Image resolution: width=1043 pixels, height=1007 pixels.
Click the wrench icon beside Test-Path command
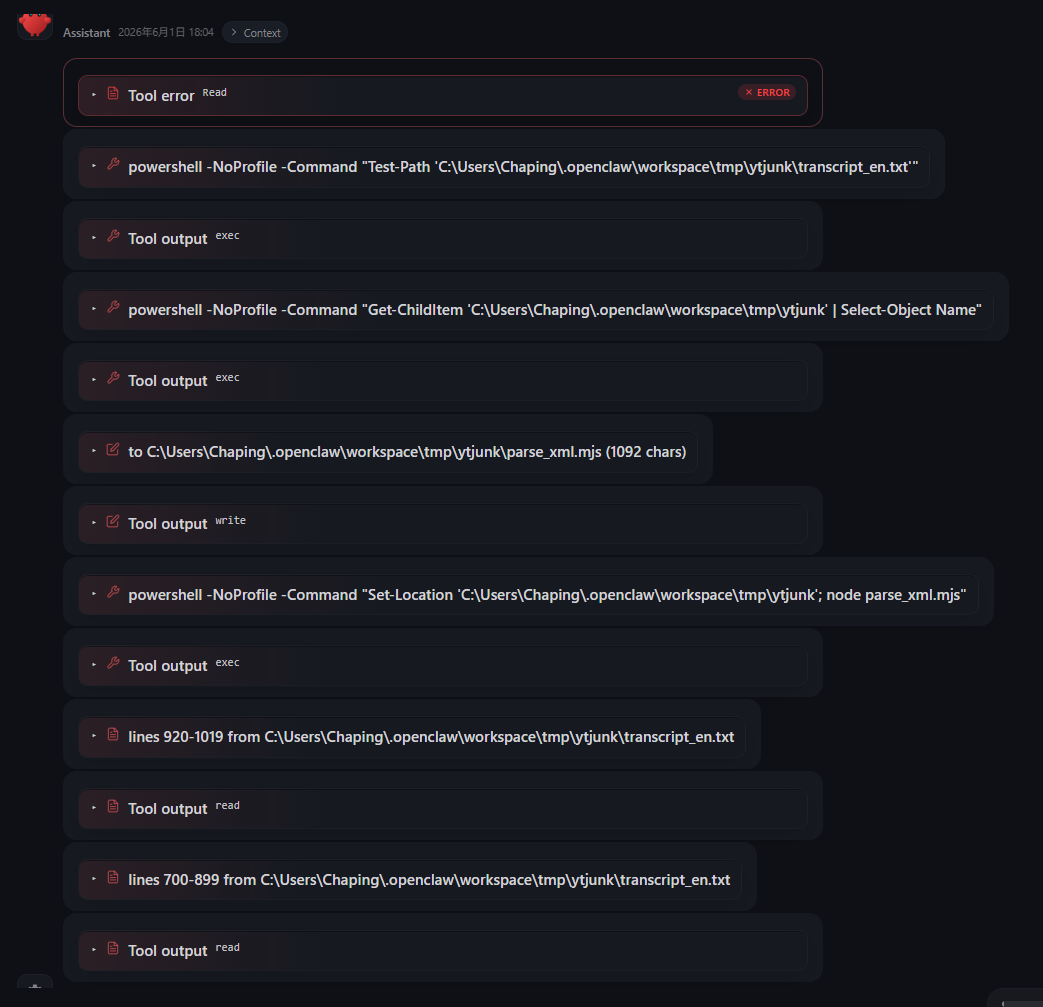click(x=113, y=164)
